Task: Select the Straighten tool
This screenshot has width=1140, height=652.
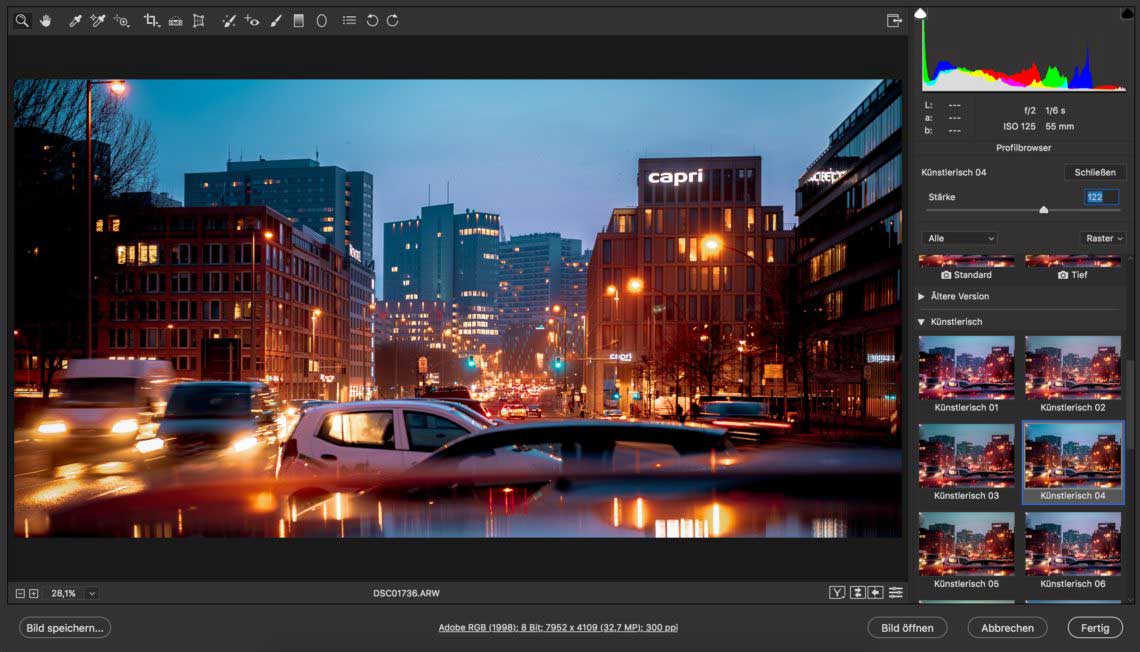Action: point(175,20)
